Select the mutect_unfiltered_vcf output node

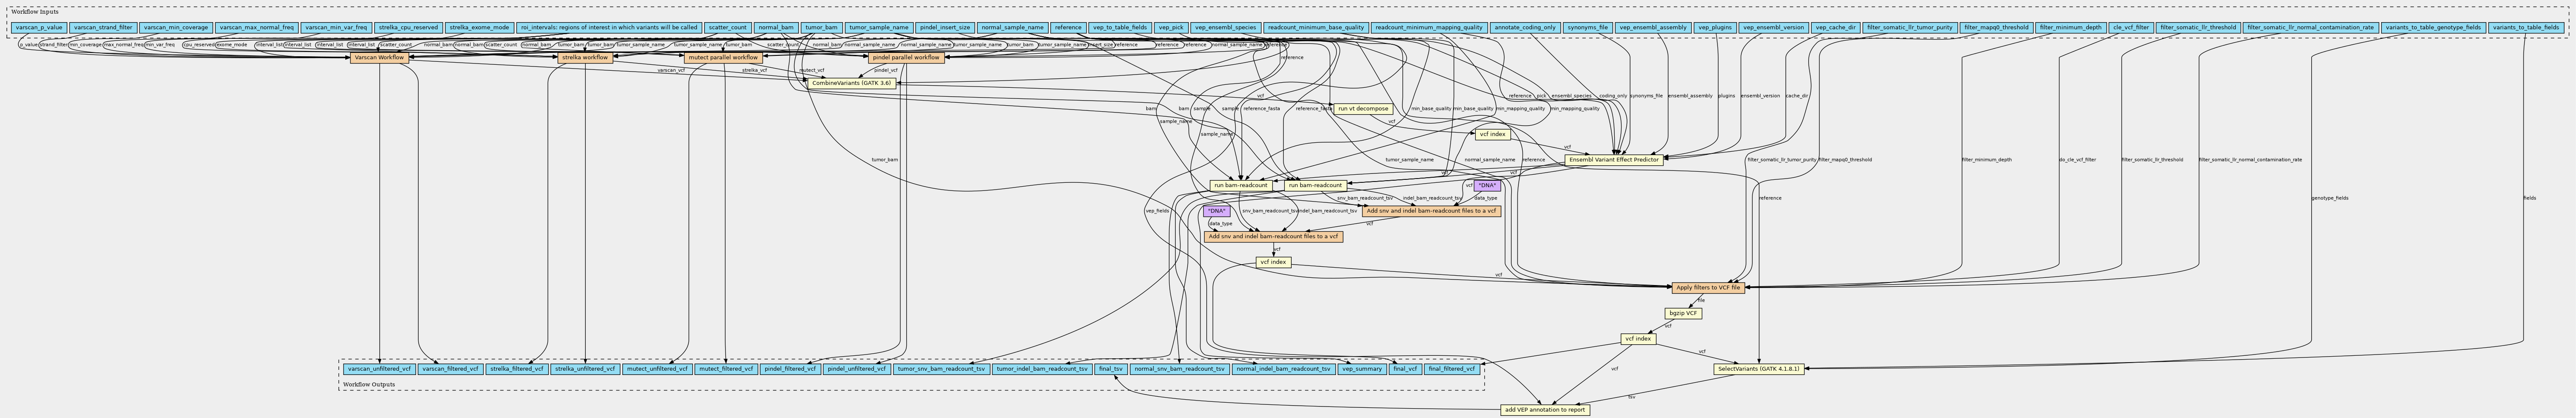[x=657, y=369]
